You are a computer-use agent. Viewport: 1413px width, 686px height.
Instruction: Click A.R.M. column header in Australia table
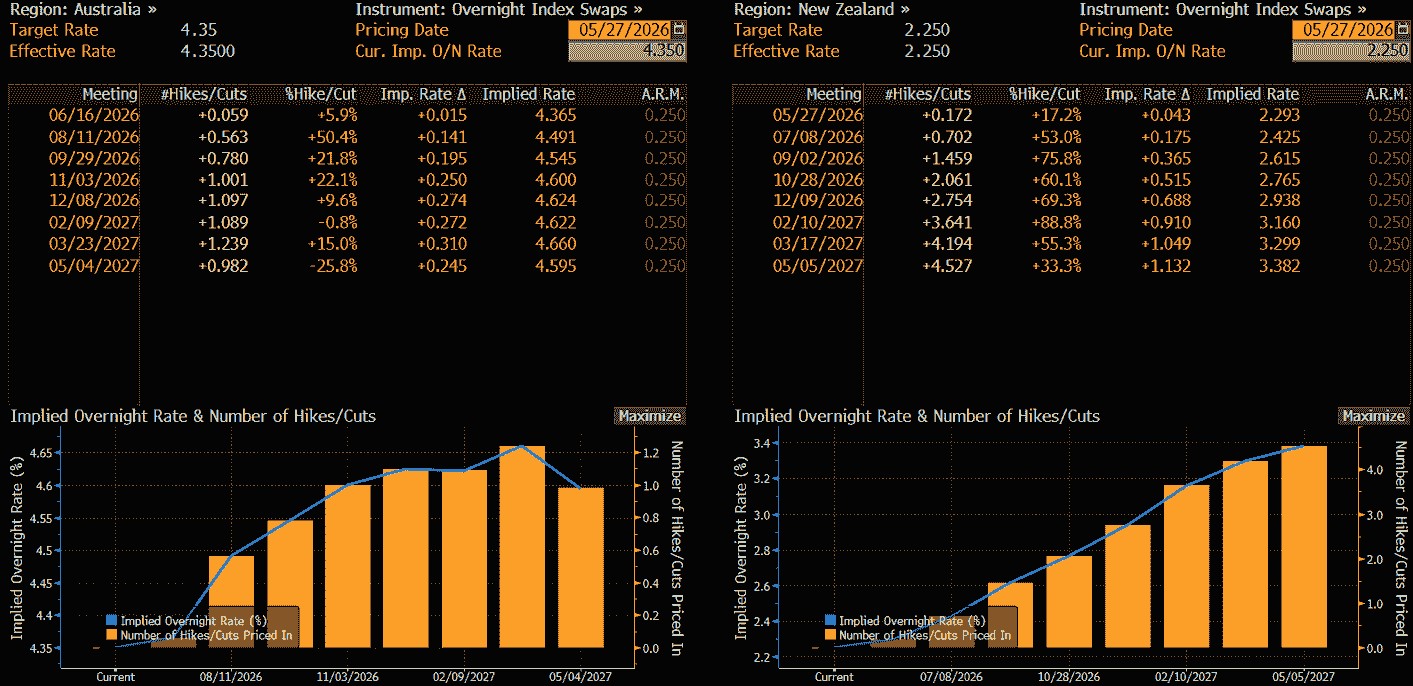[664, 94]
